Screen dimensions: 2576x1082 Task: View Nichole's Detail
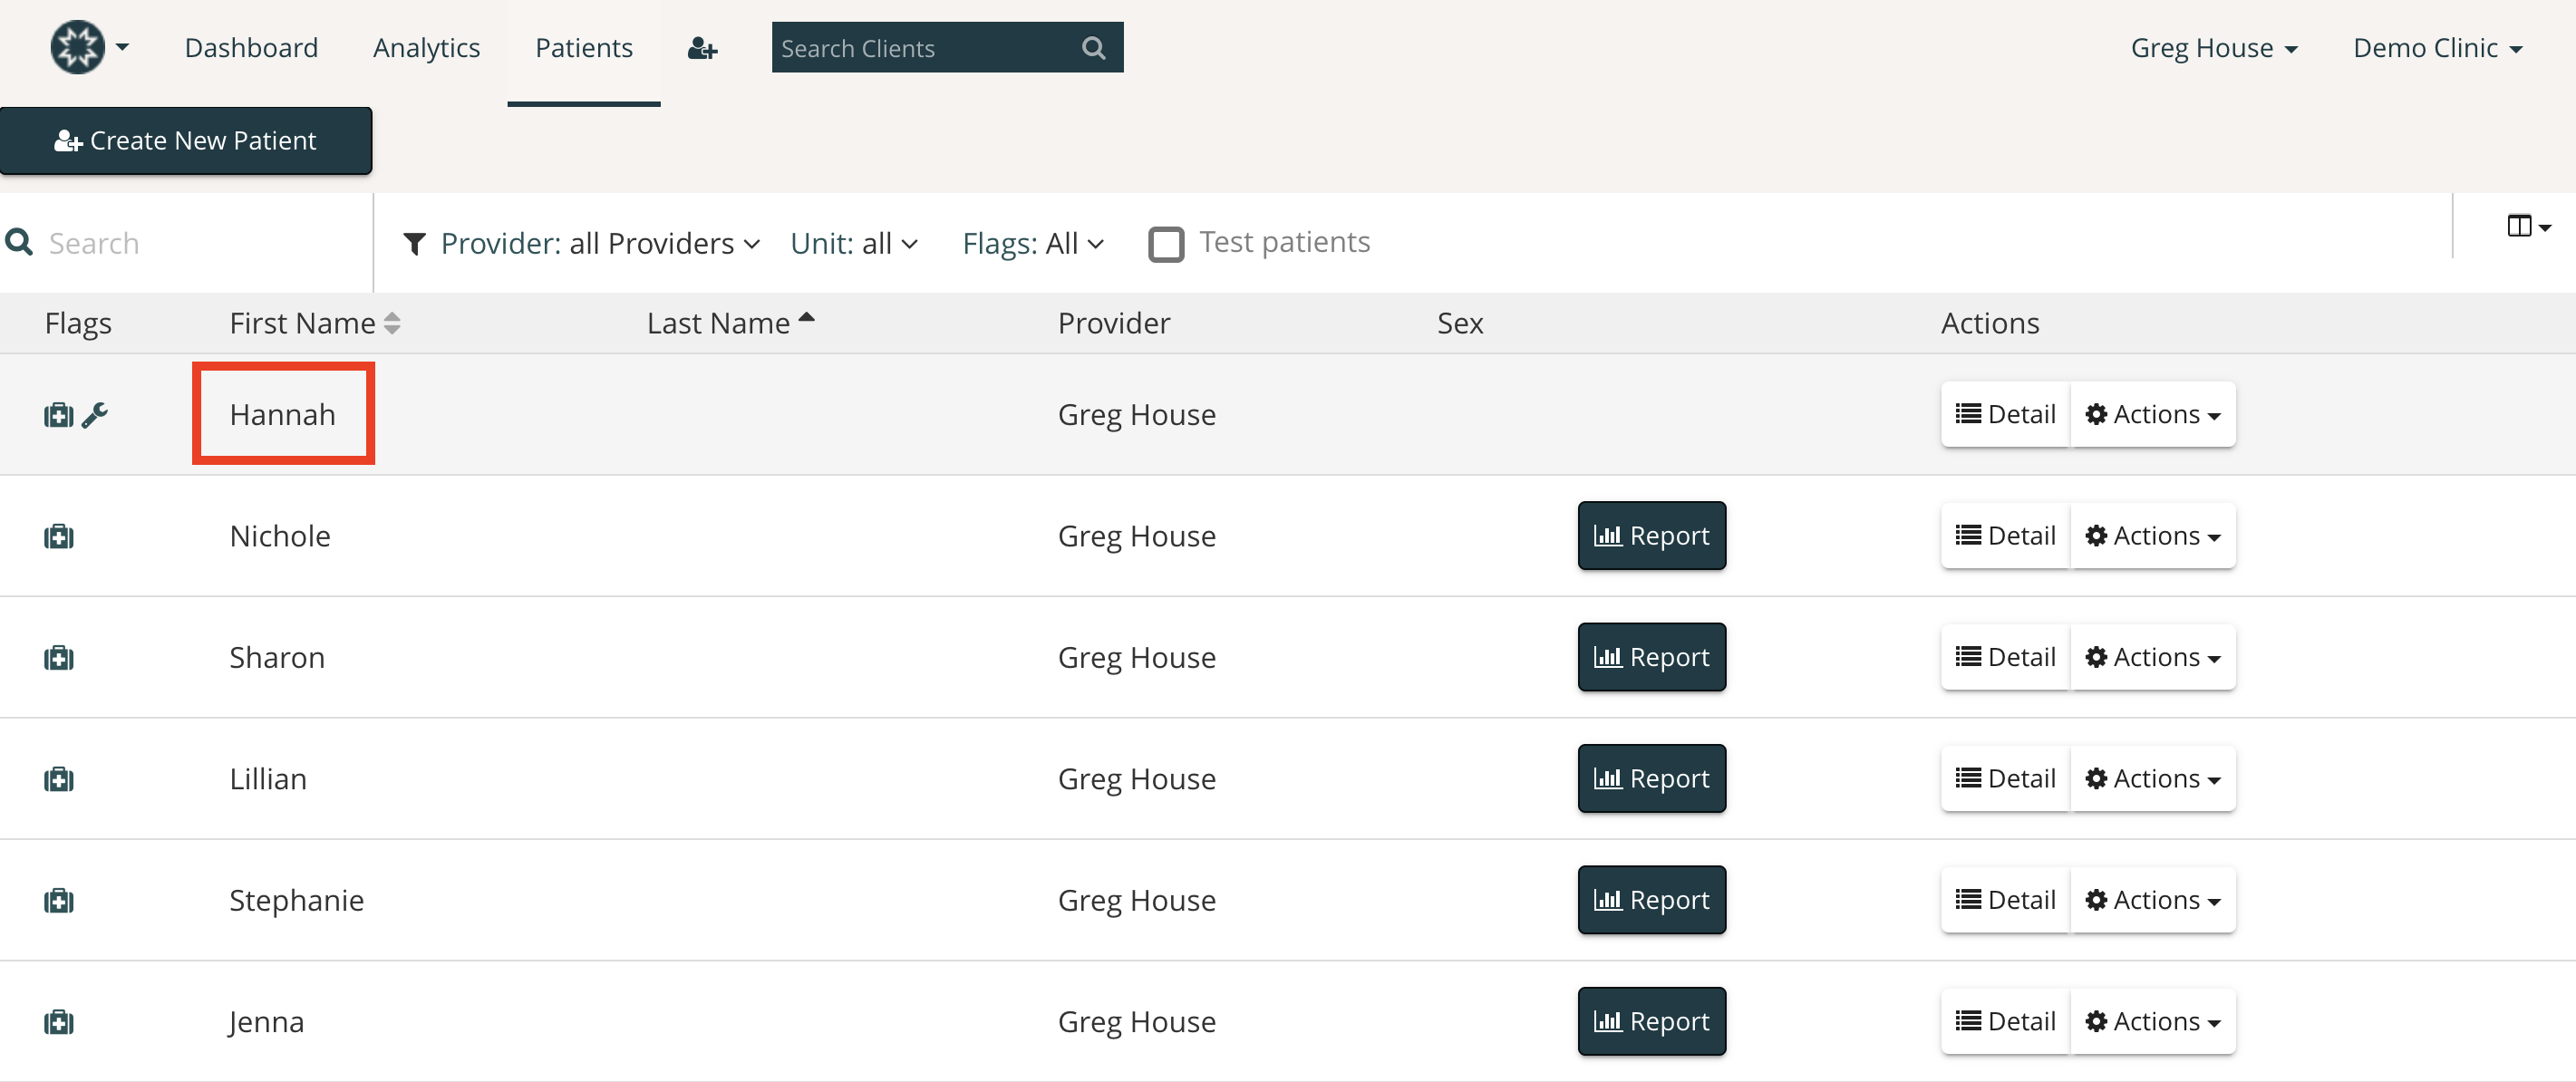click(2005, 536)
